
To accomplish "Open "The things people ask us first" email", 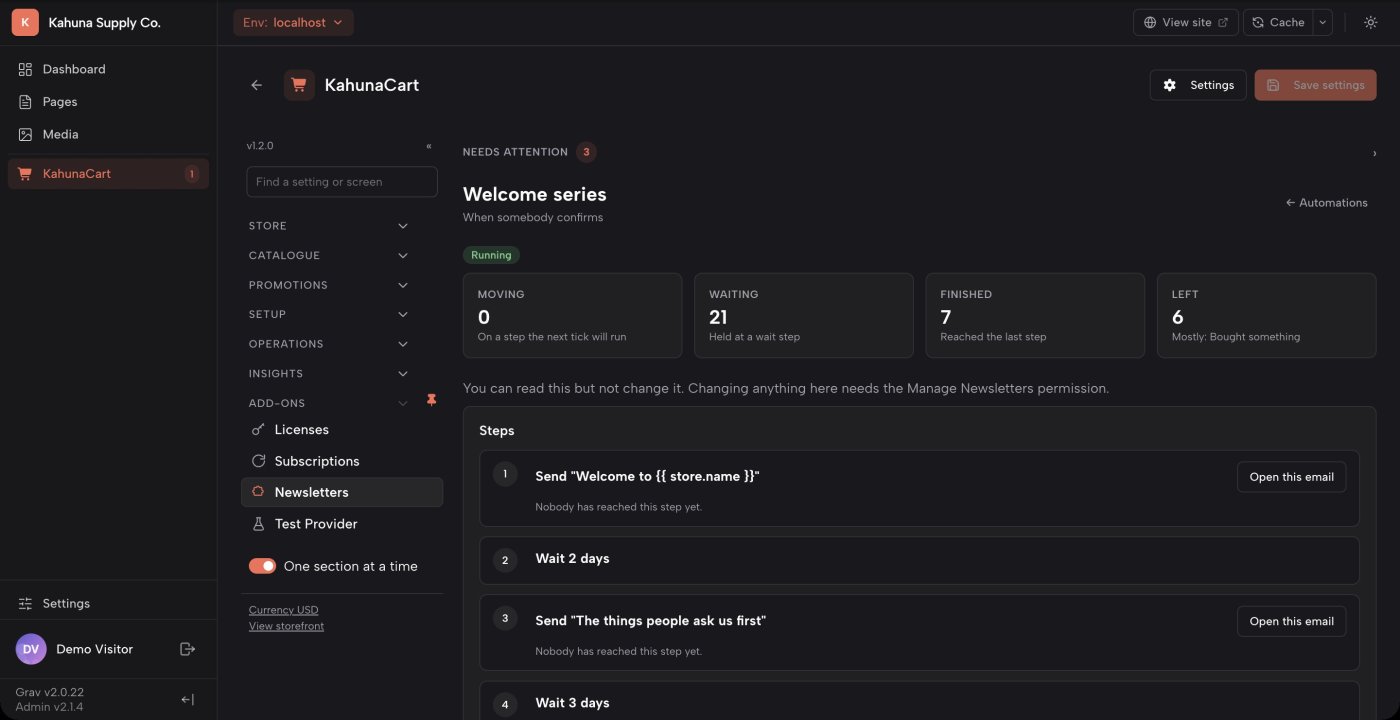I will point(1291,621).
